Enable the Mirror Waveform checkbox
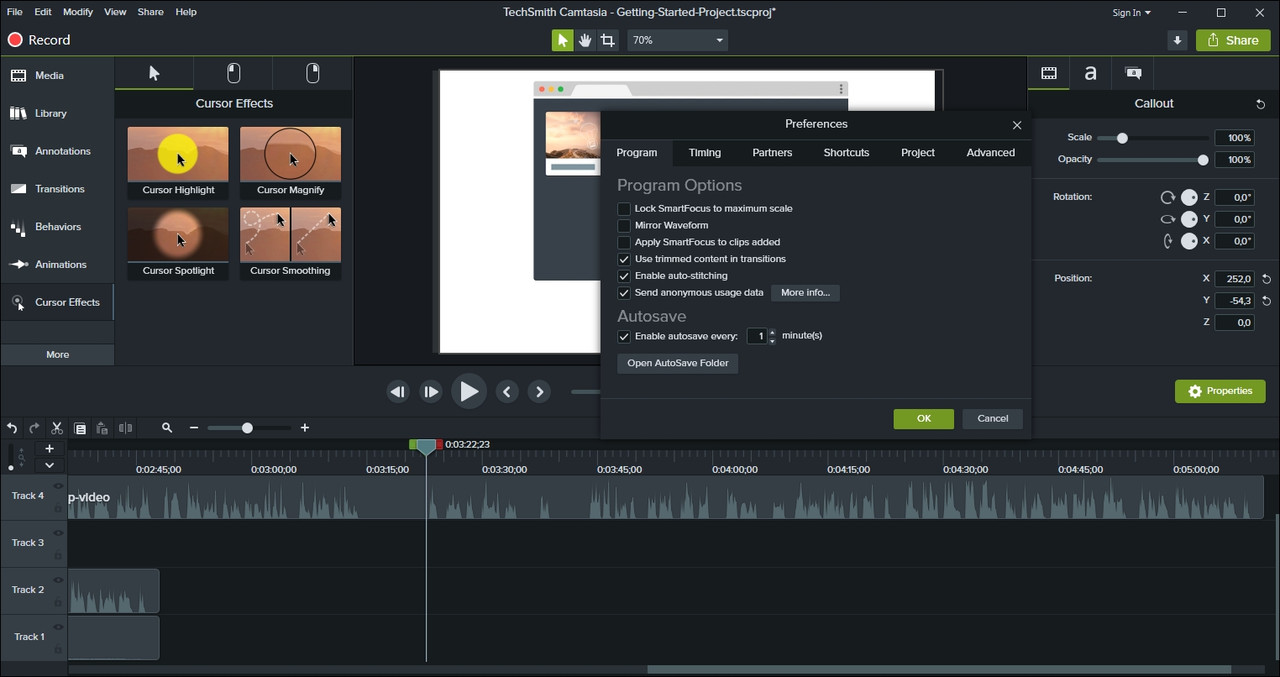The image size is (1280, 677). (624, 225)
